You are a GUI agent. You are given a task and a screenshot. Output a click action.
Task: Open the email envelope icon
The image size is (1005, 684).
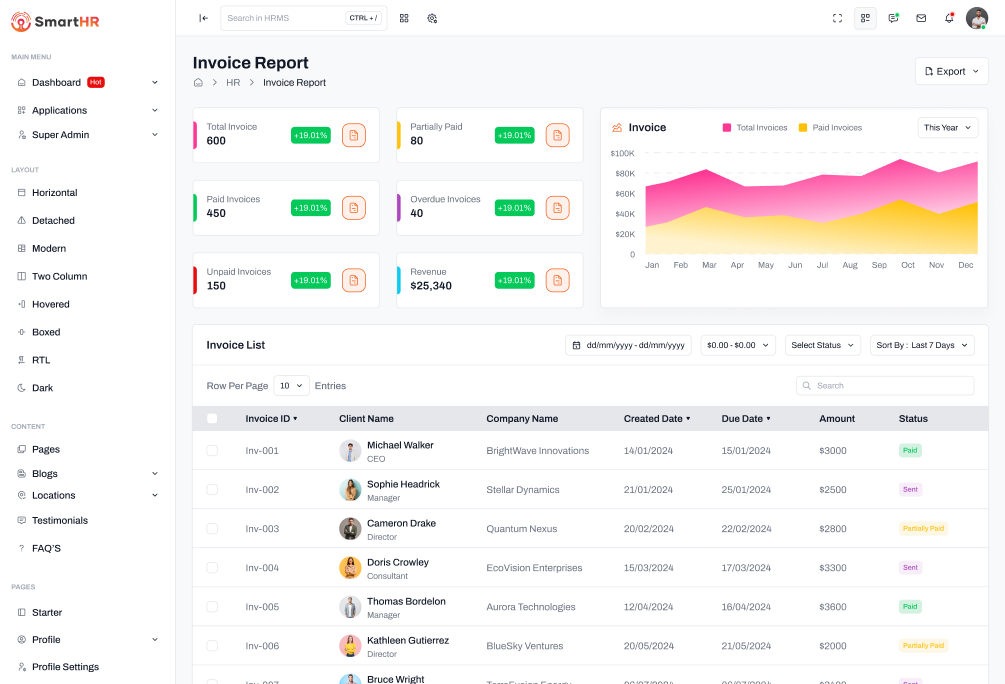(921, 18)
